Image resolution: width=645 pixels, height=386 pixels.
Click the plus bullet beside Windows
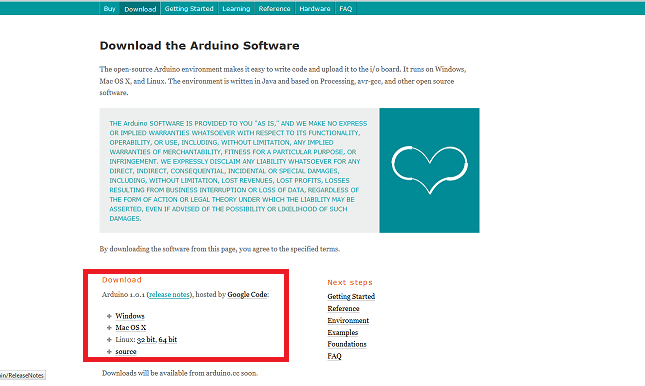[109, 316]
